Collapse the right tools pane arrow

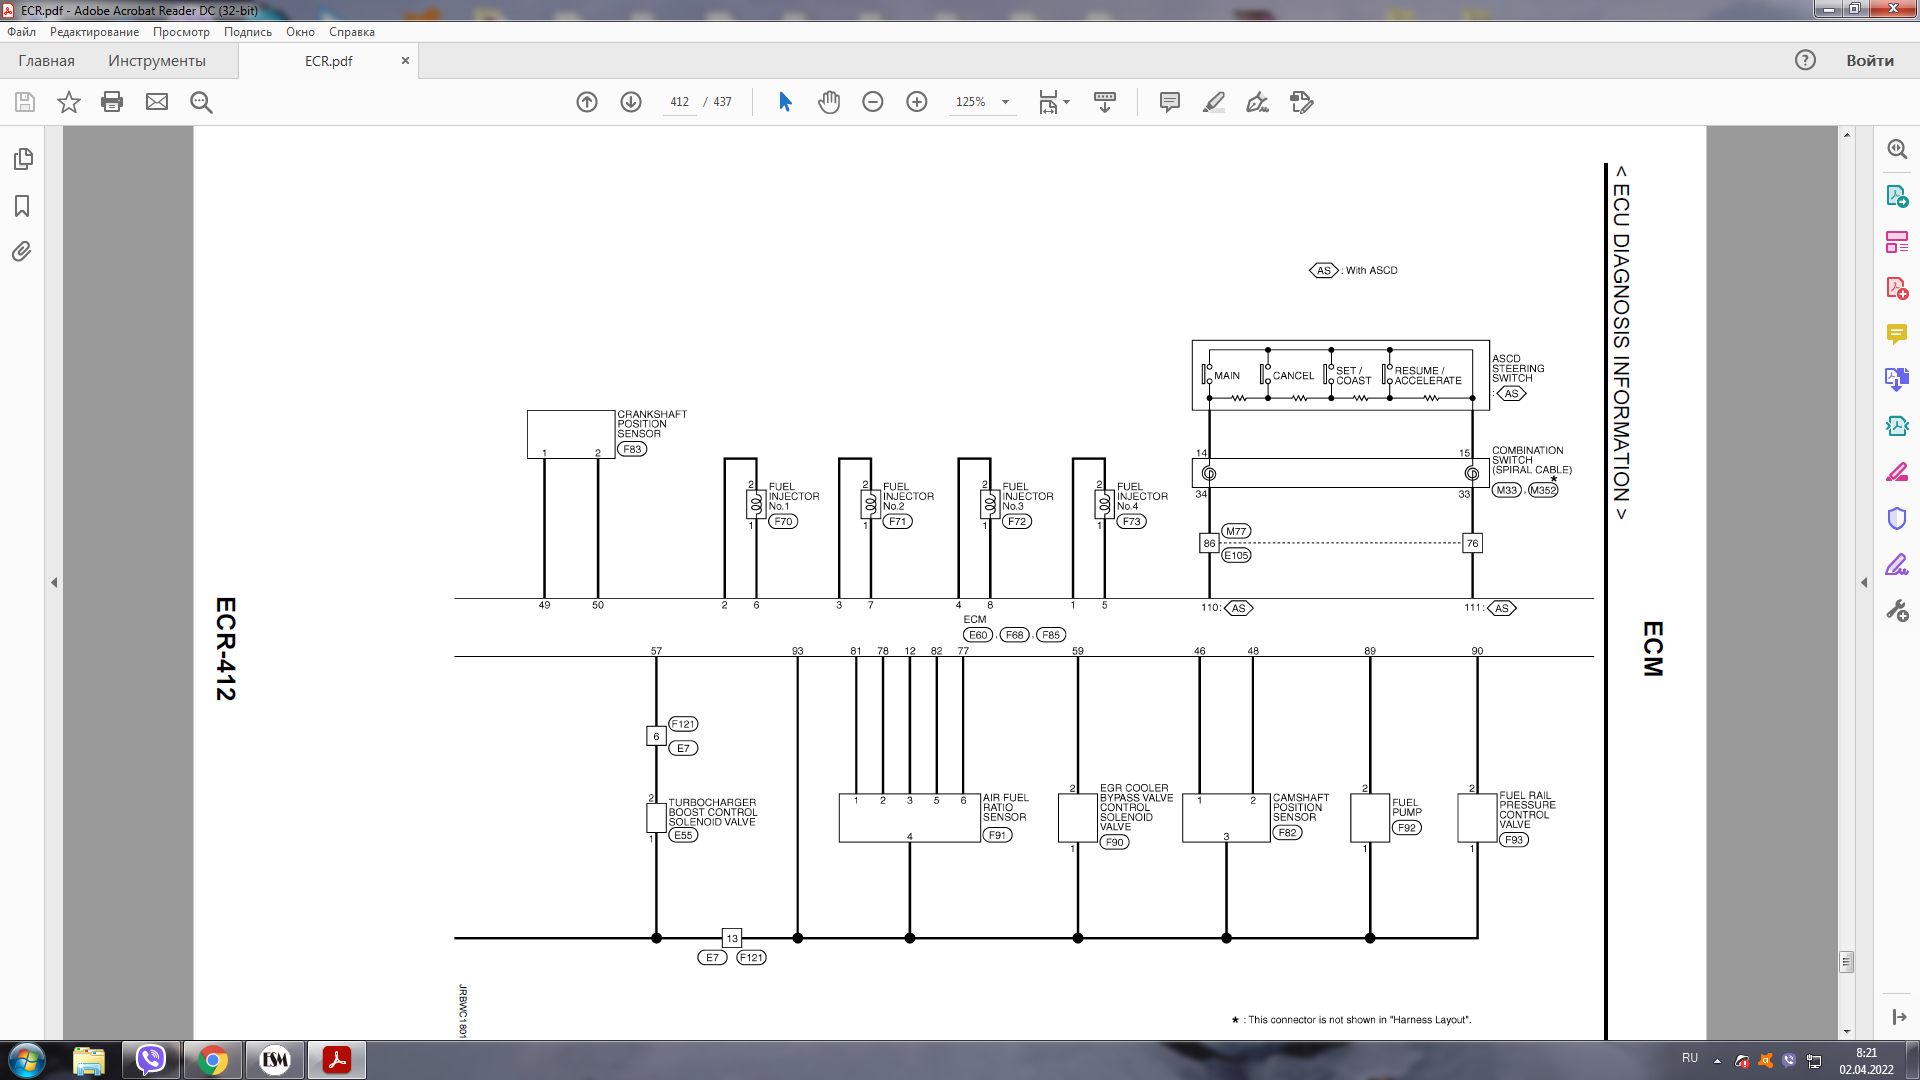(1864, 582)
